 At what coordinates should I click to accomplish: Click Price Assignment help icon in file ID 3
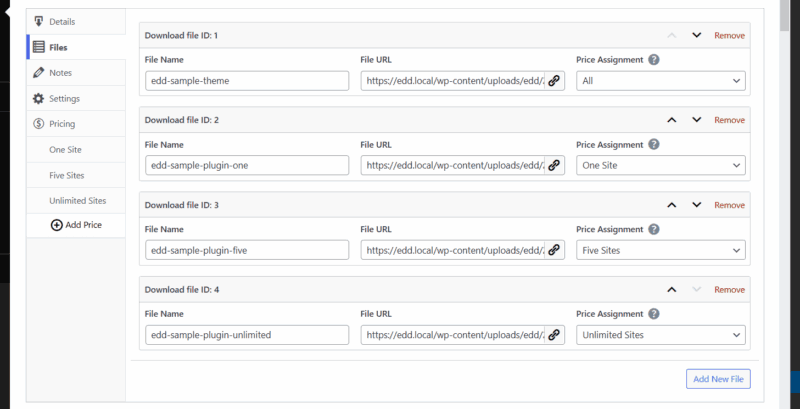coord(654,229)
